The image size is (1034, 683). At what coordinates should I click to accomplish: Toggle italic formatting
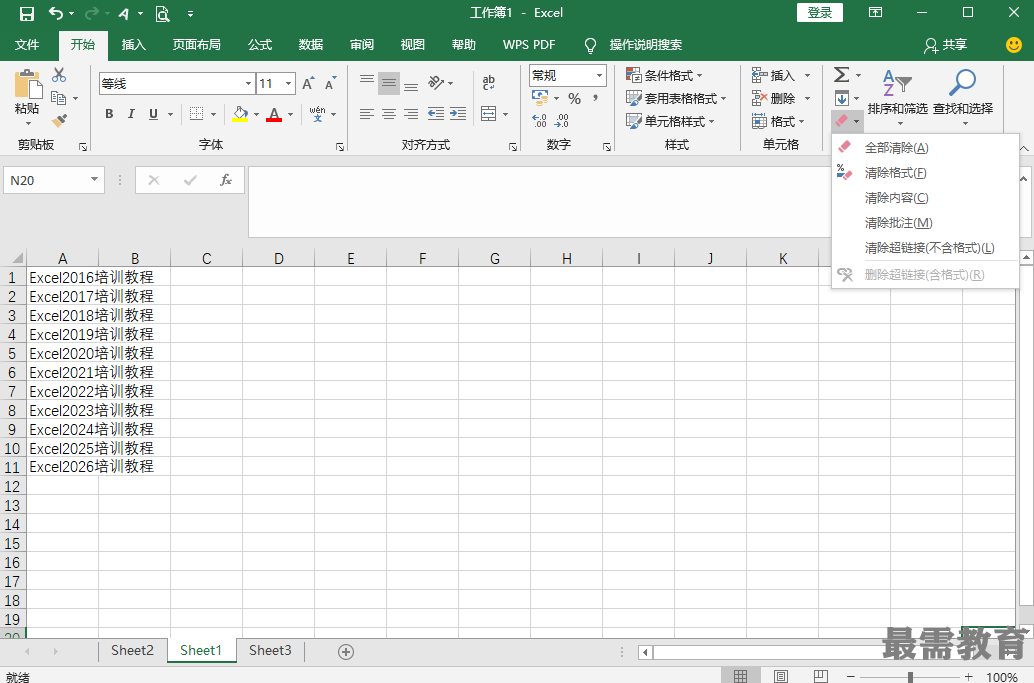(131, 114)
